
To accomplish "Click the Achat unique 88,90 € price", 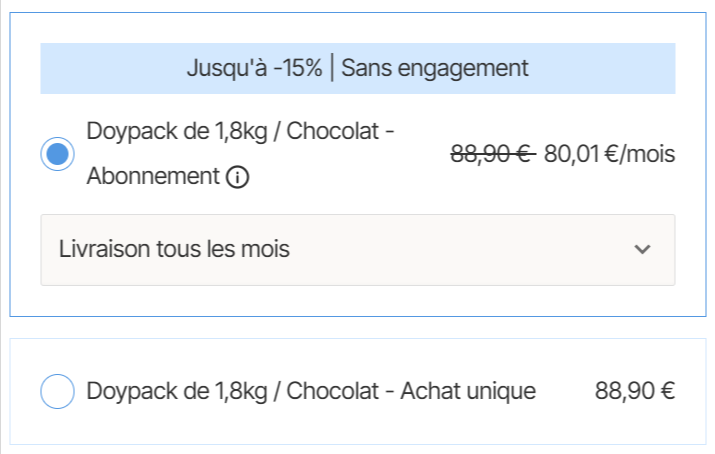I will (635, 391).
